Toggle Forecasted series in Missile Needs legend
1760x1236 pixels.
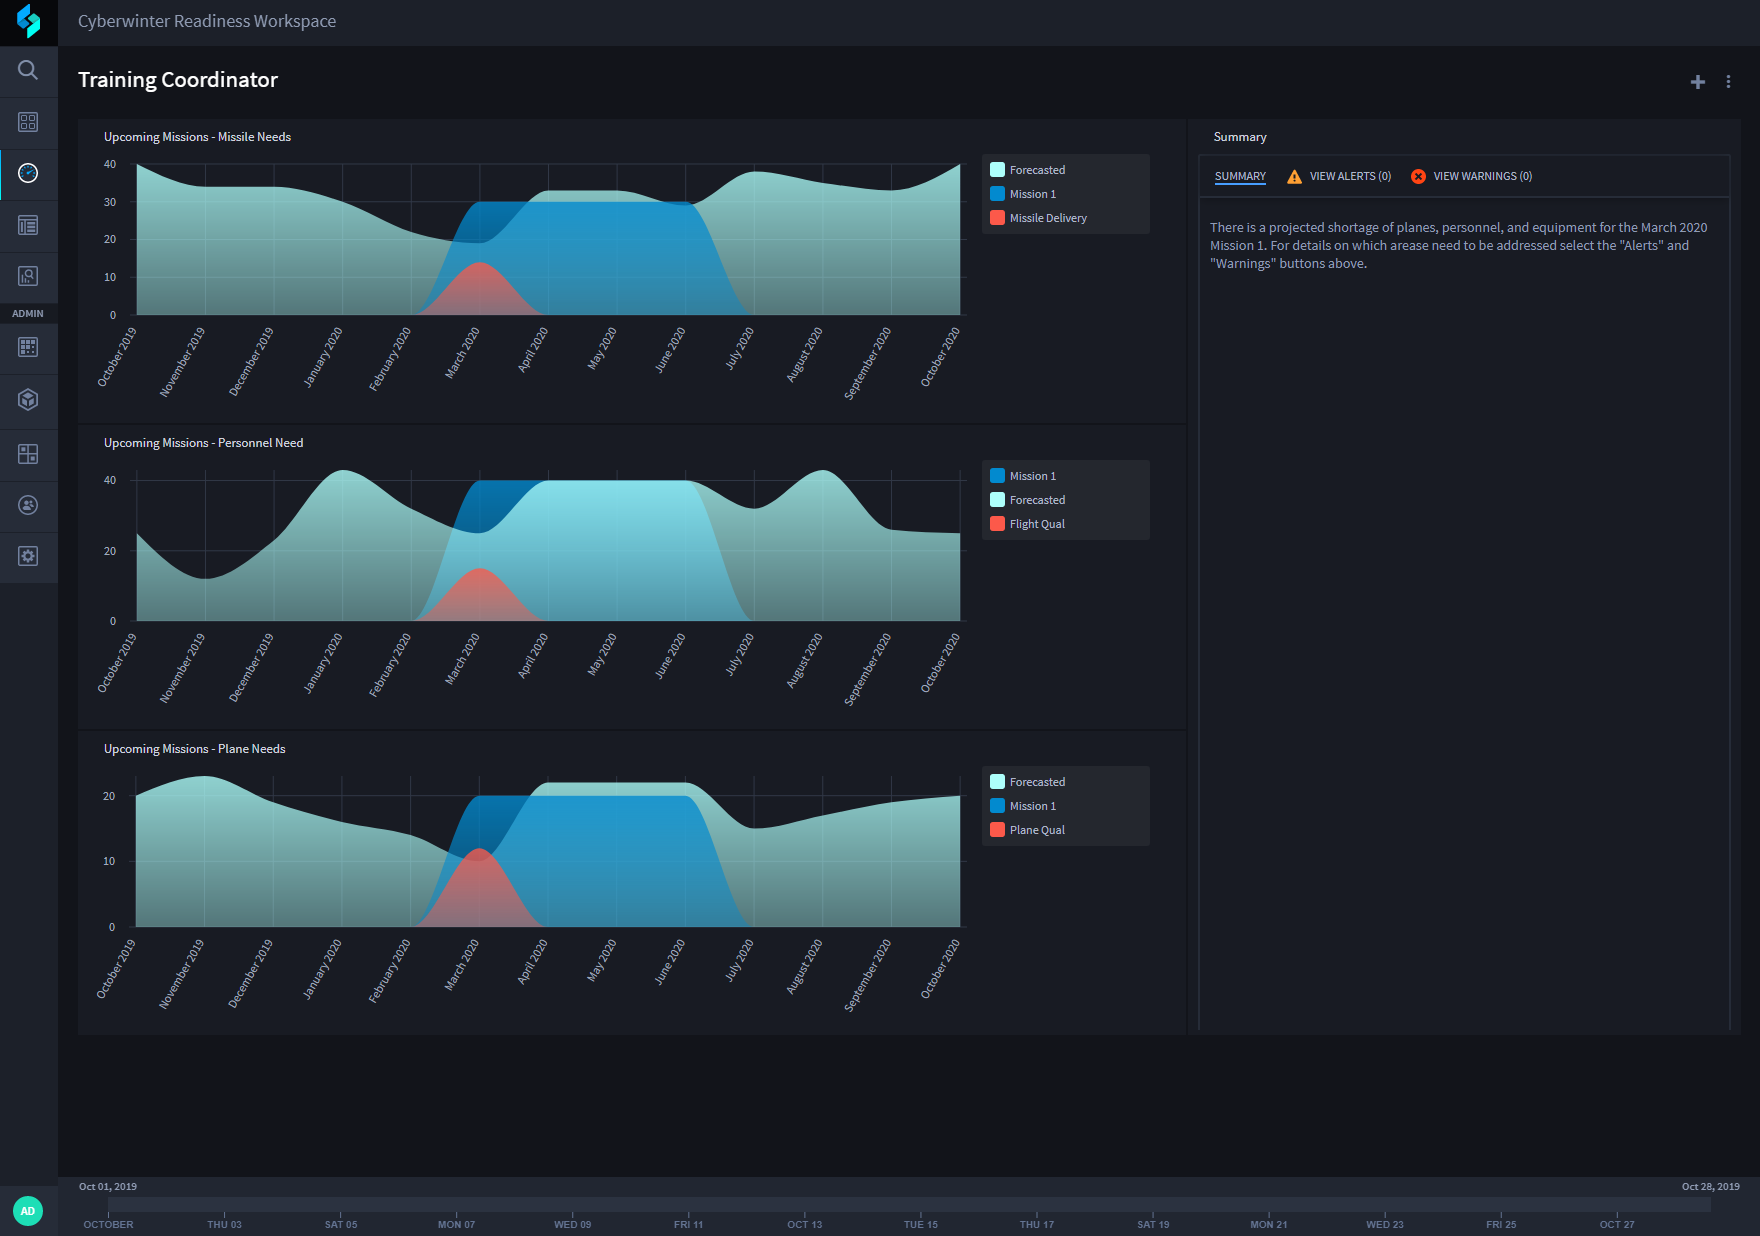1028,170
